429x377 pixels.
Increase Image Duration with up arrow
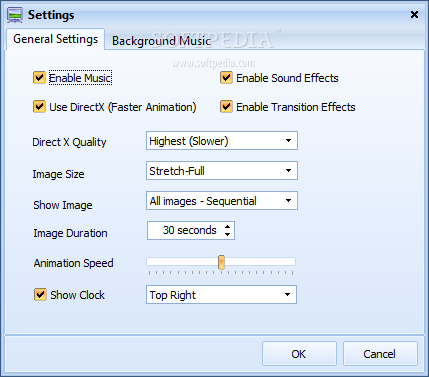point(227,227)
